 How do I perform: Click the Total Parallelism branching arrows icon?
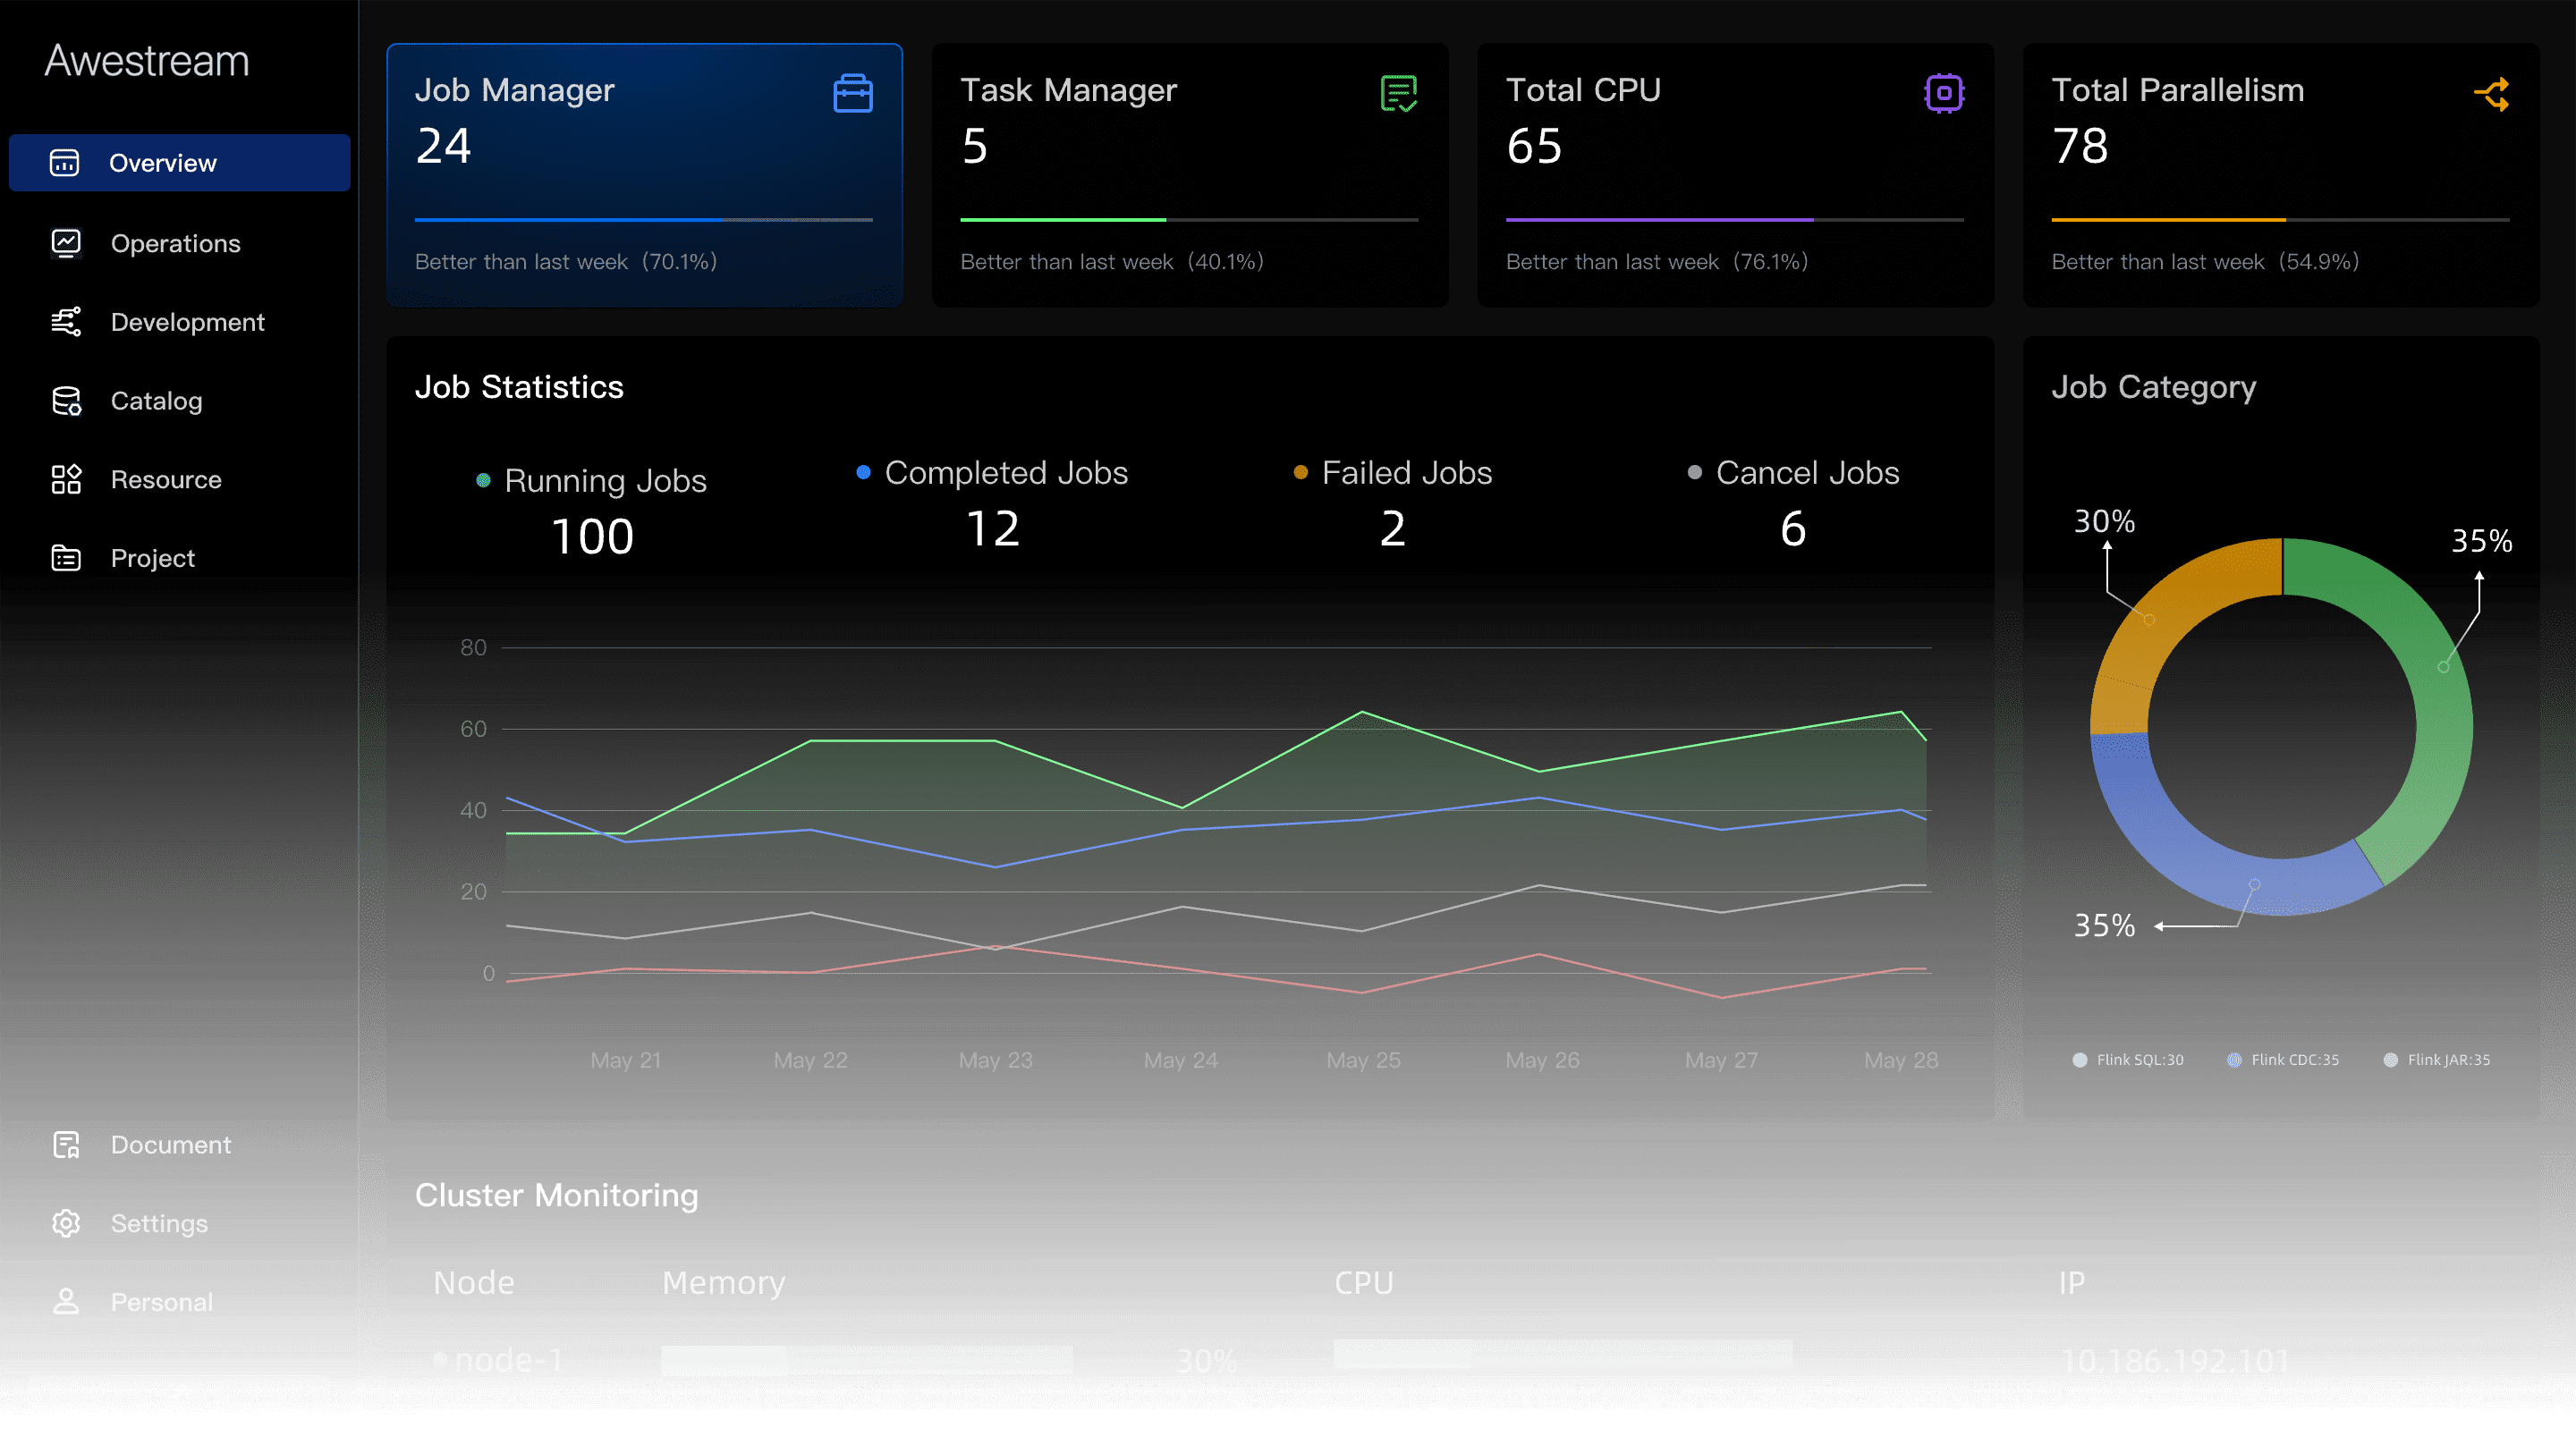[2491, 95]
